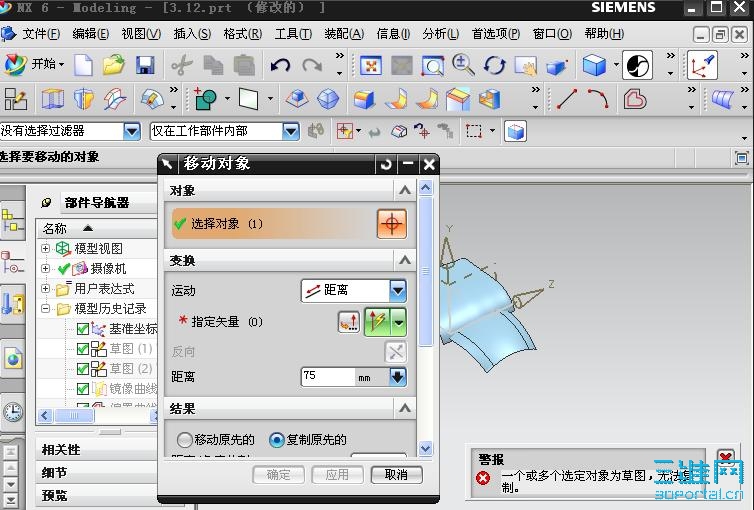The image size is (754, 510).
Task: Click the Fit view icon
Action: coord(371,65)
